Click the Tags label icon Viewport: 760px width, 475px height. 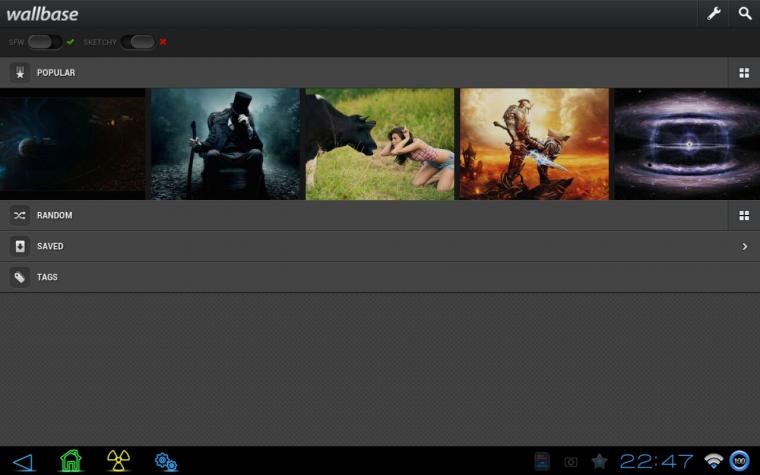pyautogui.click(x=20, y=277)
